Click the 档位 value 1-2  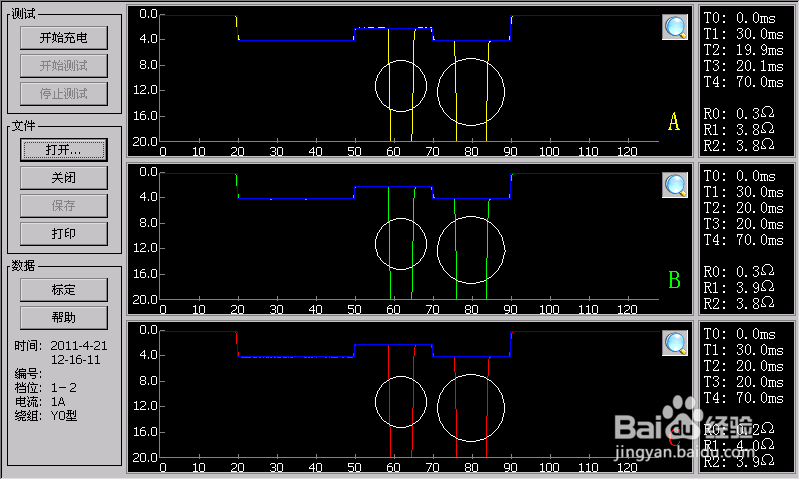(63, 388)
